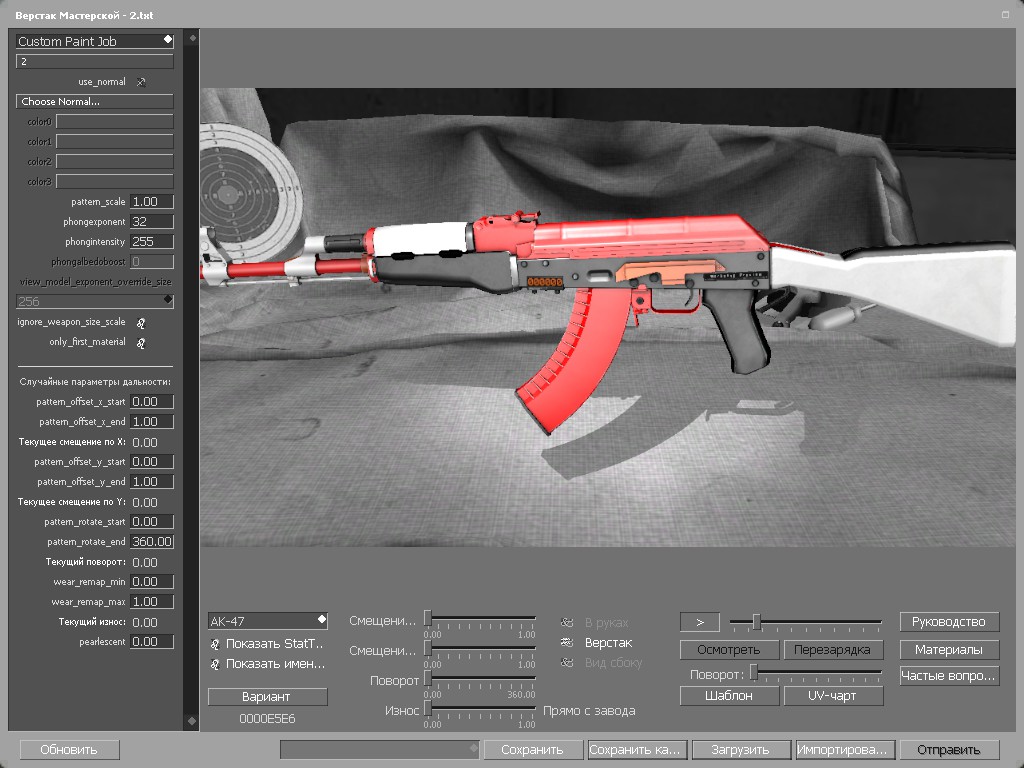Open the bottom file selection dropdown

[x=379, y=750]
